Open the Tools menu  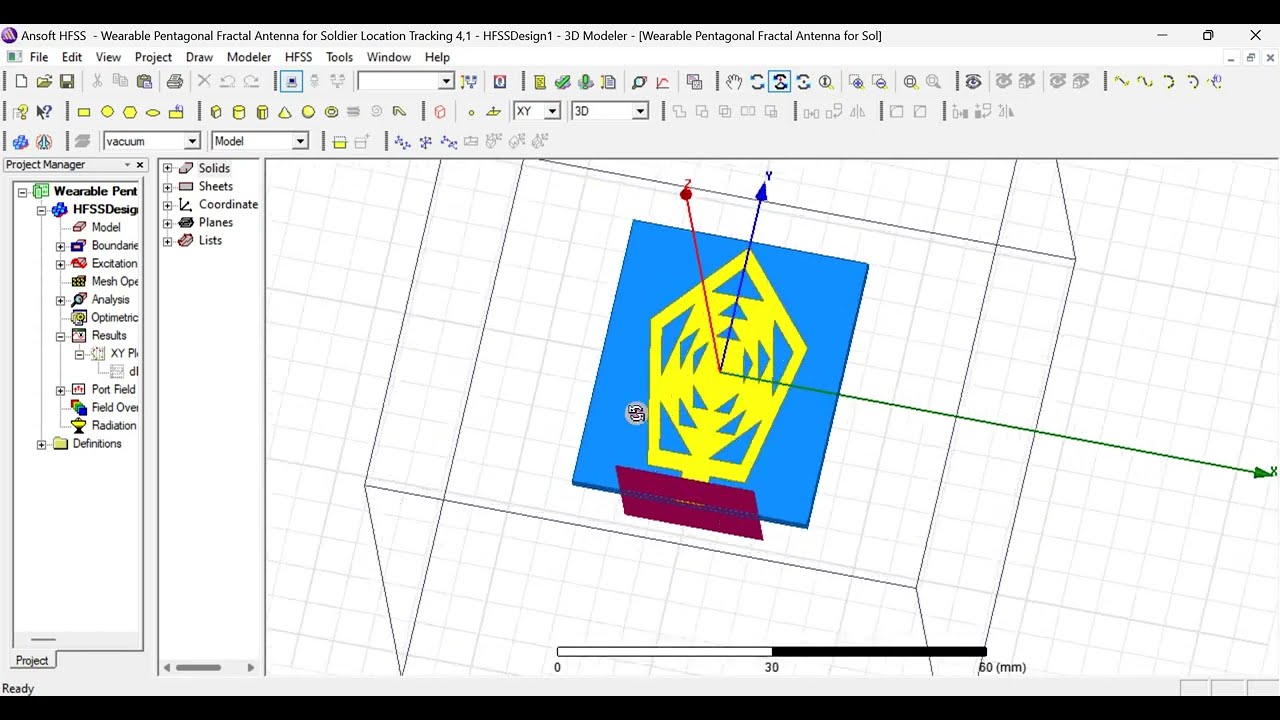(339, 57)
